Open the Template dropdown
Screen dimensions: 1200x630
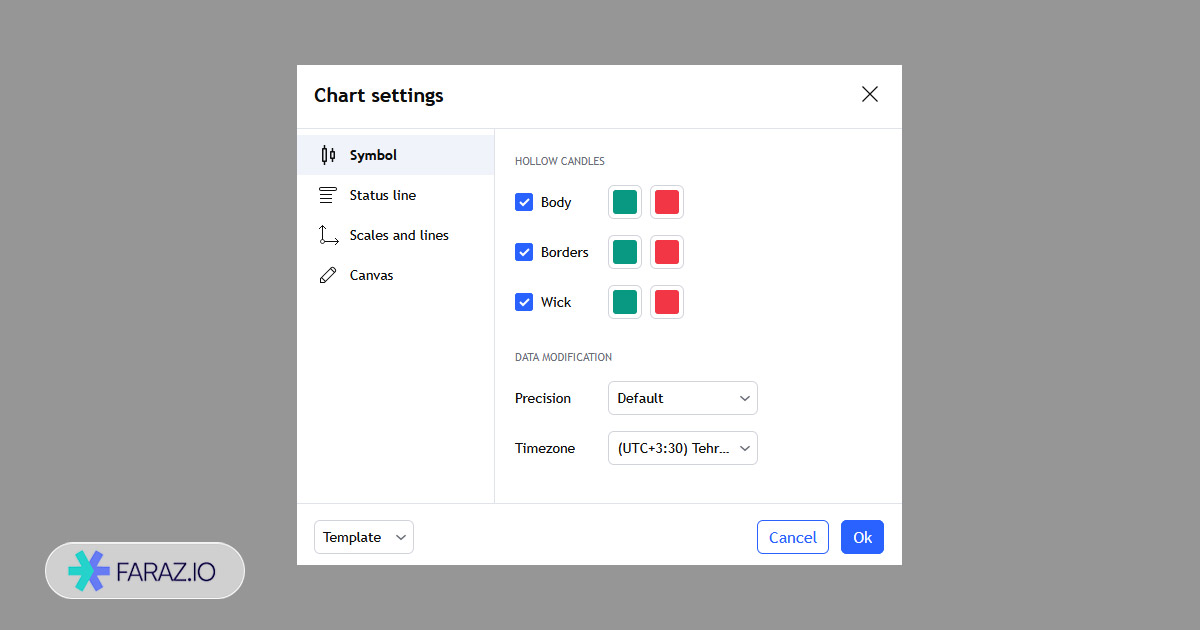(364, 537)
